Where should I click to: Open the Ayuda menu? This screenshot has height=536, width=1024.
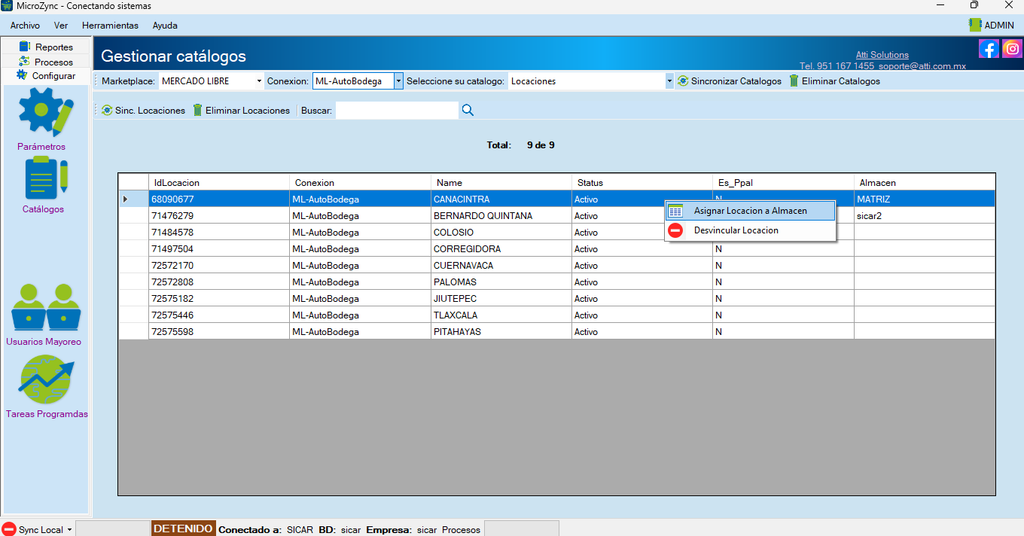tap(165, 25)
